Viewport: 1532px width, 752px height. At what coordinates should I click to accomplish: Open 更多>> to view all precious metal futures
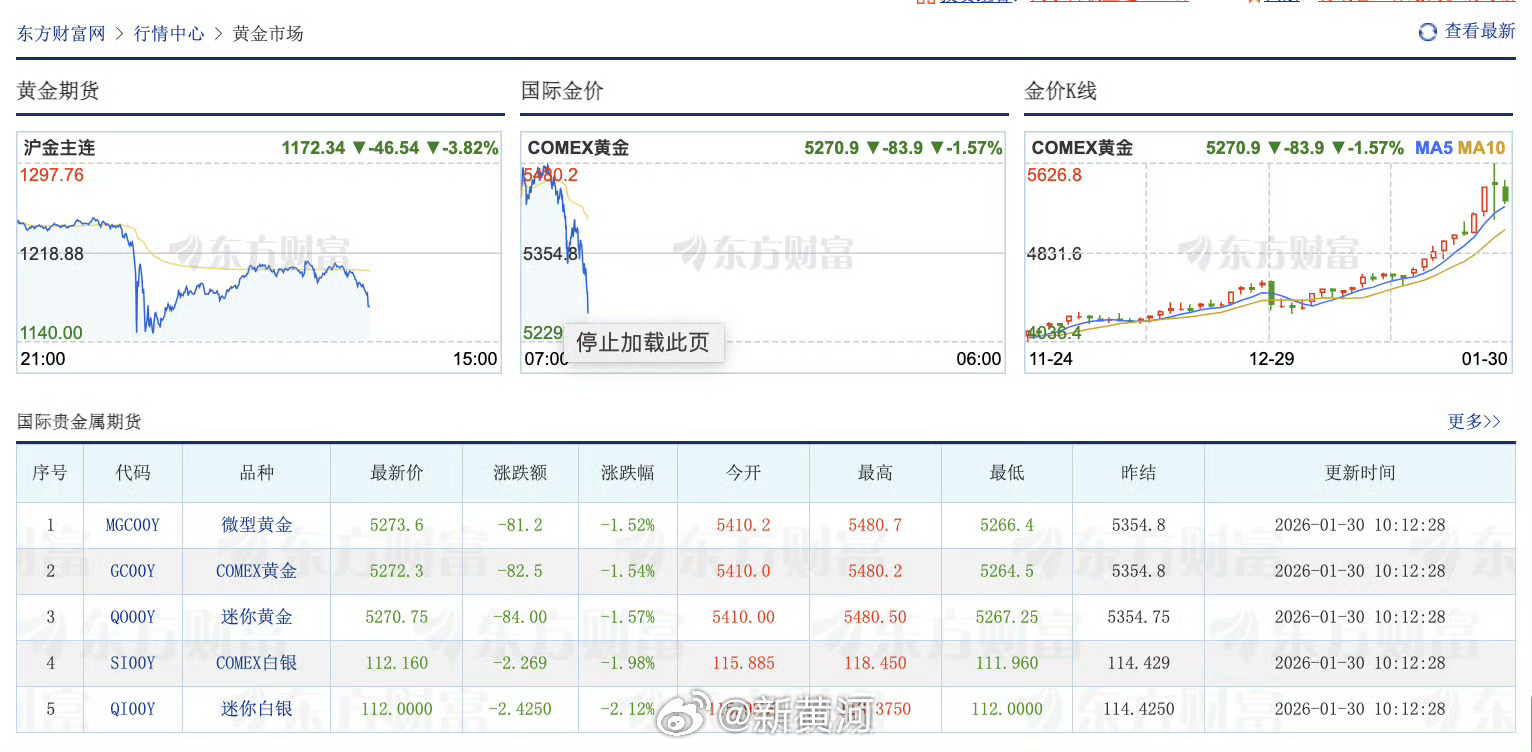point(1473,422)
